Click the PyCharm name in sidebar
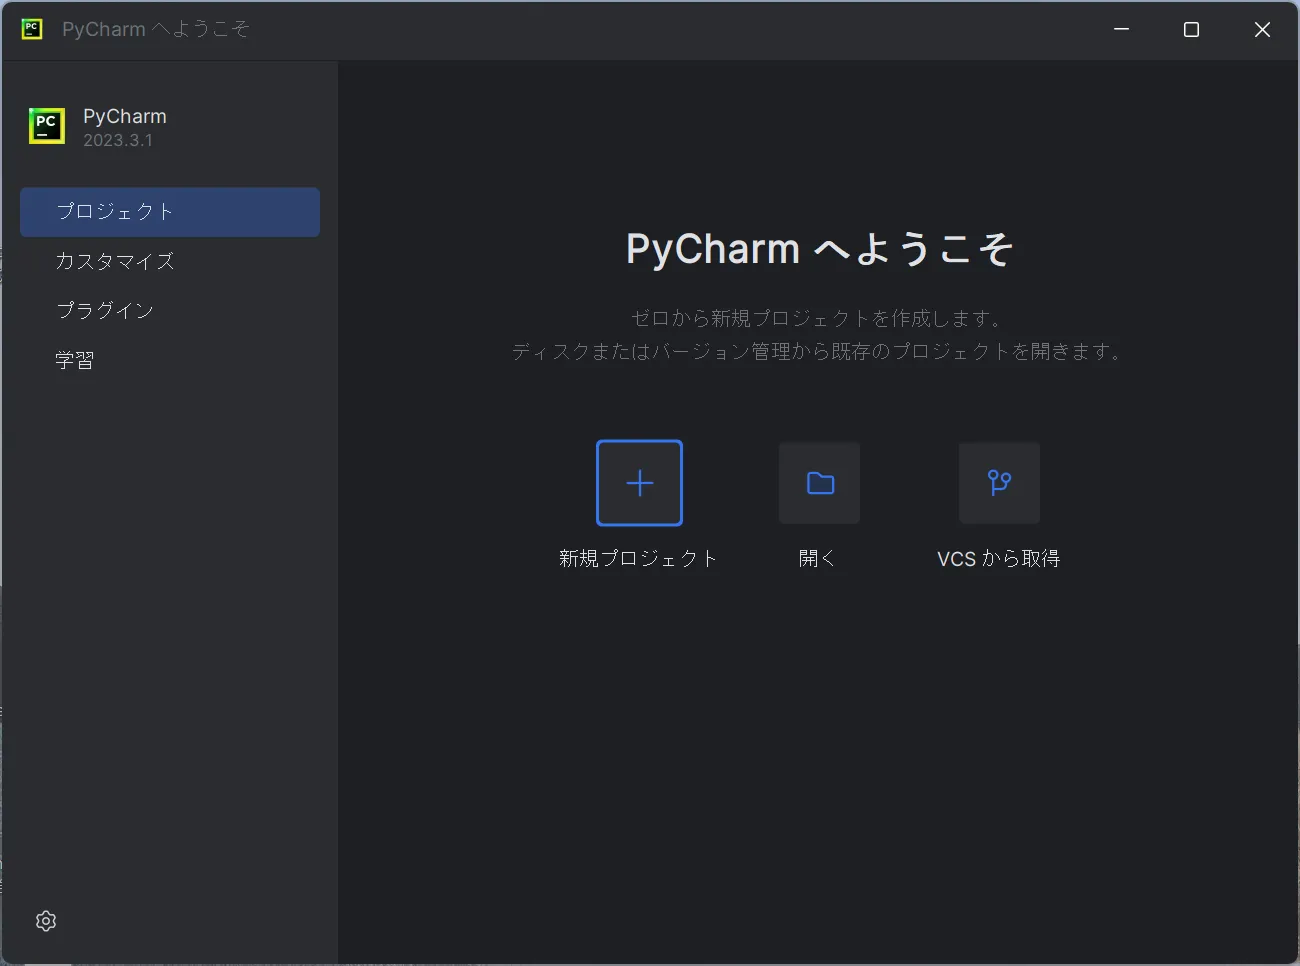1300x966 pixels. click(x=125, y=116)
